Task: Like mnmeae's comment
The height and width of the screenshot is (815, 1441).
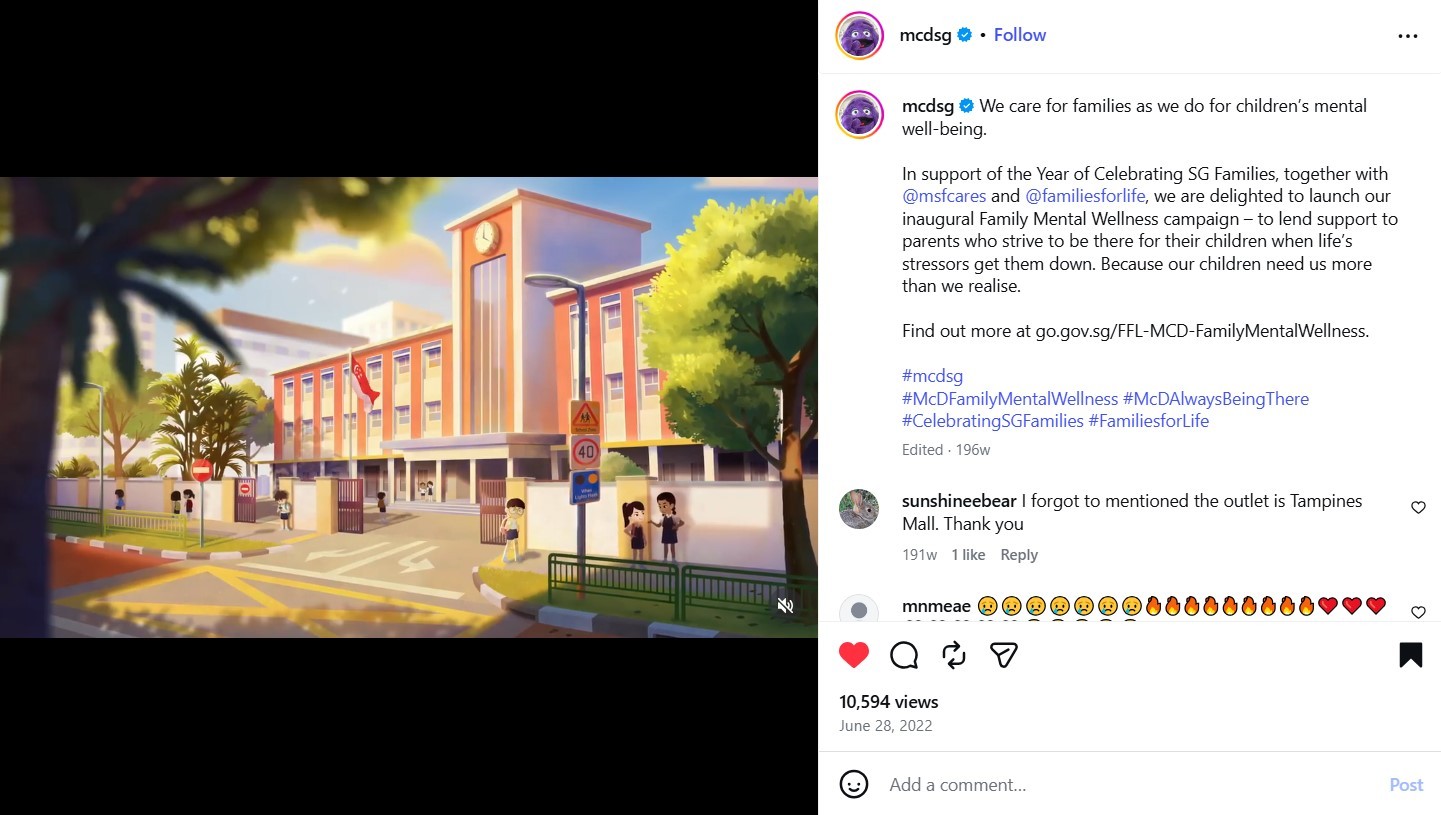Action: pyautogui.click(x=1418, y=612)
